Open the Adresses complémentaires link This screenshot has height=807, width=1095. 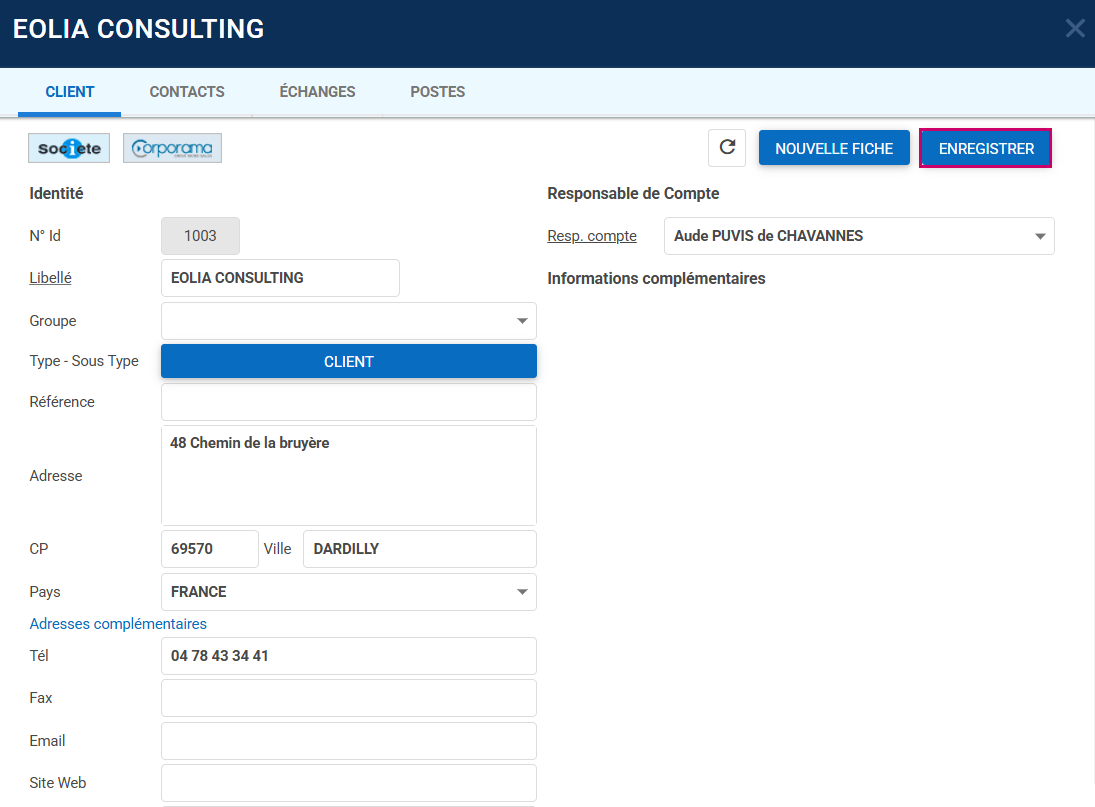pos(118,624)
